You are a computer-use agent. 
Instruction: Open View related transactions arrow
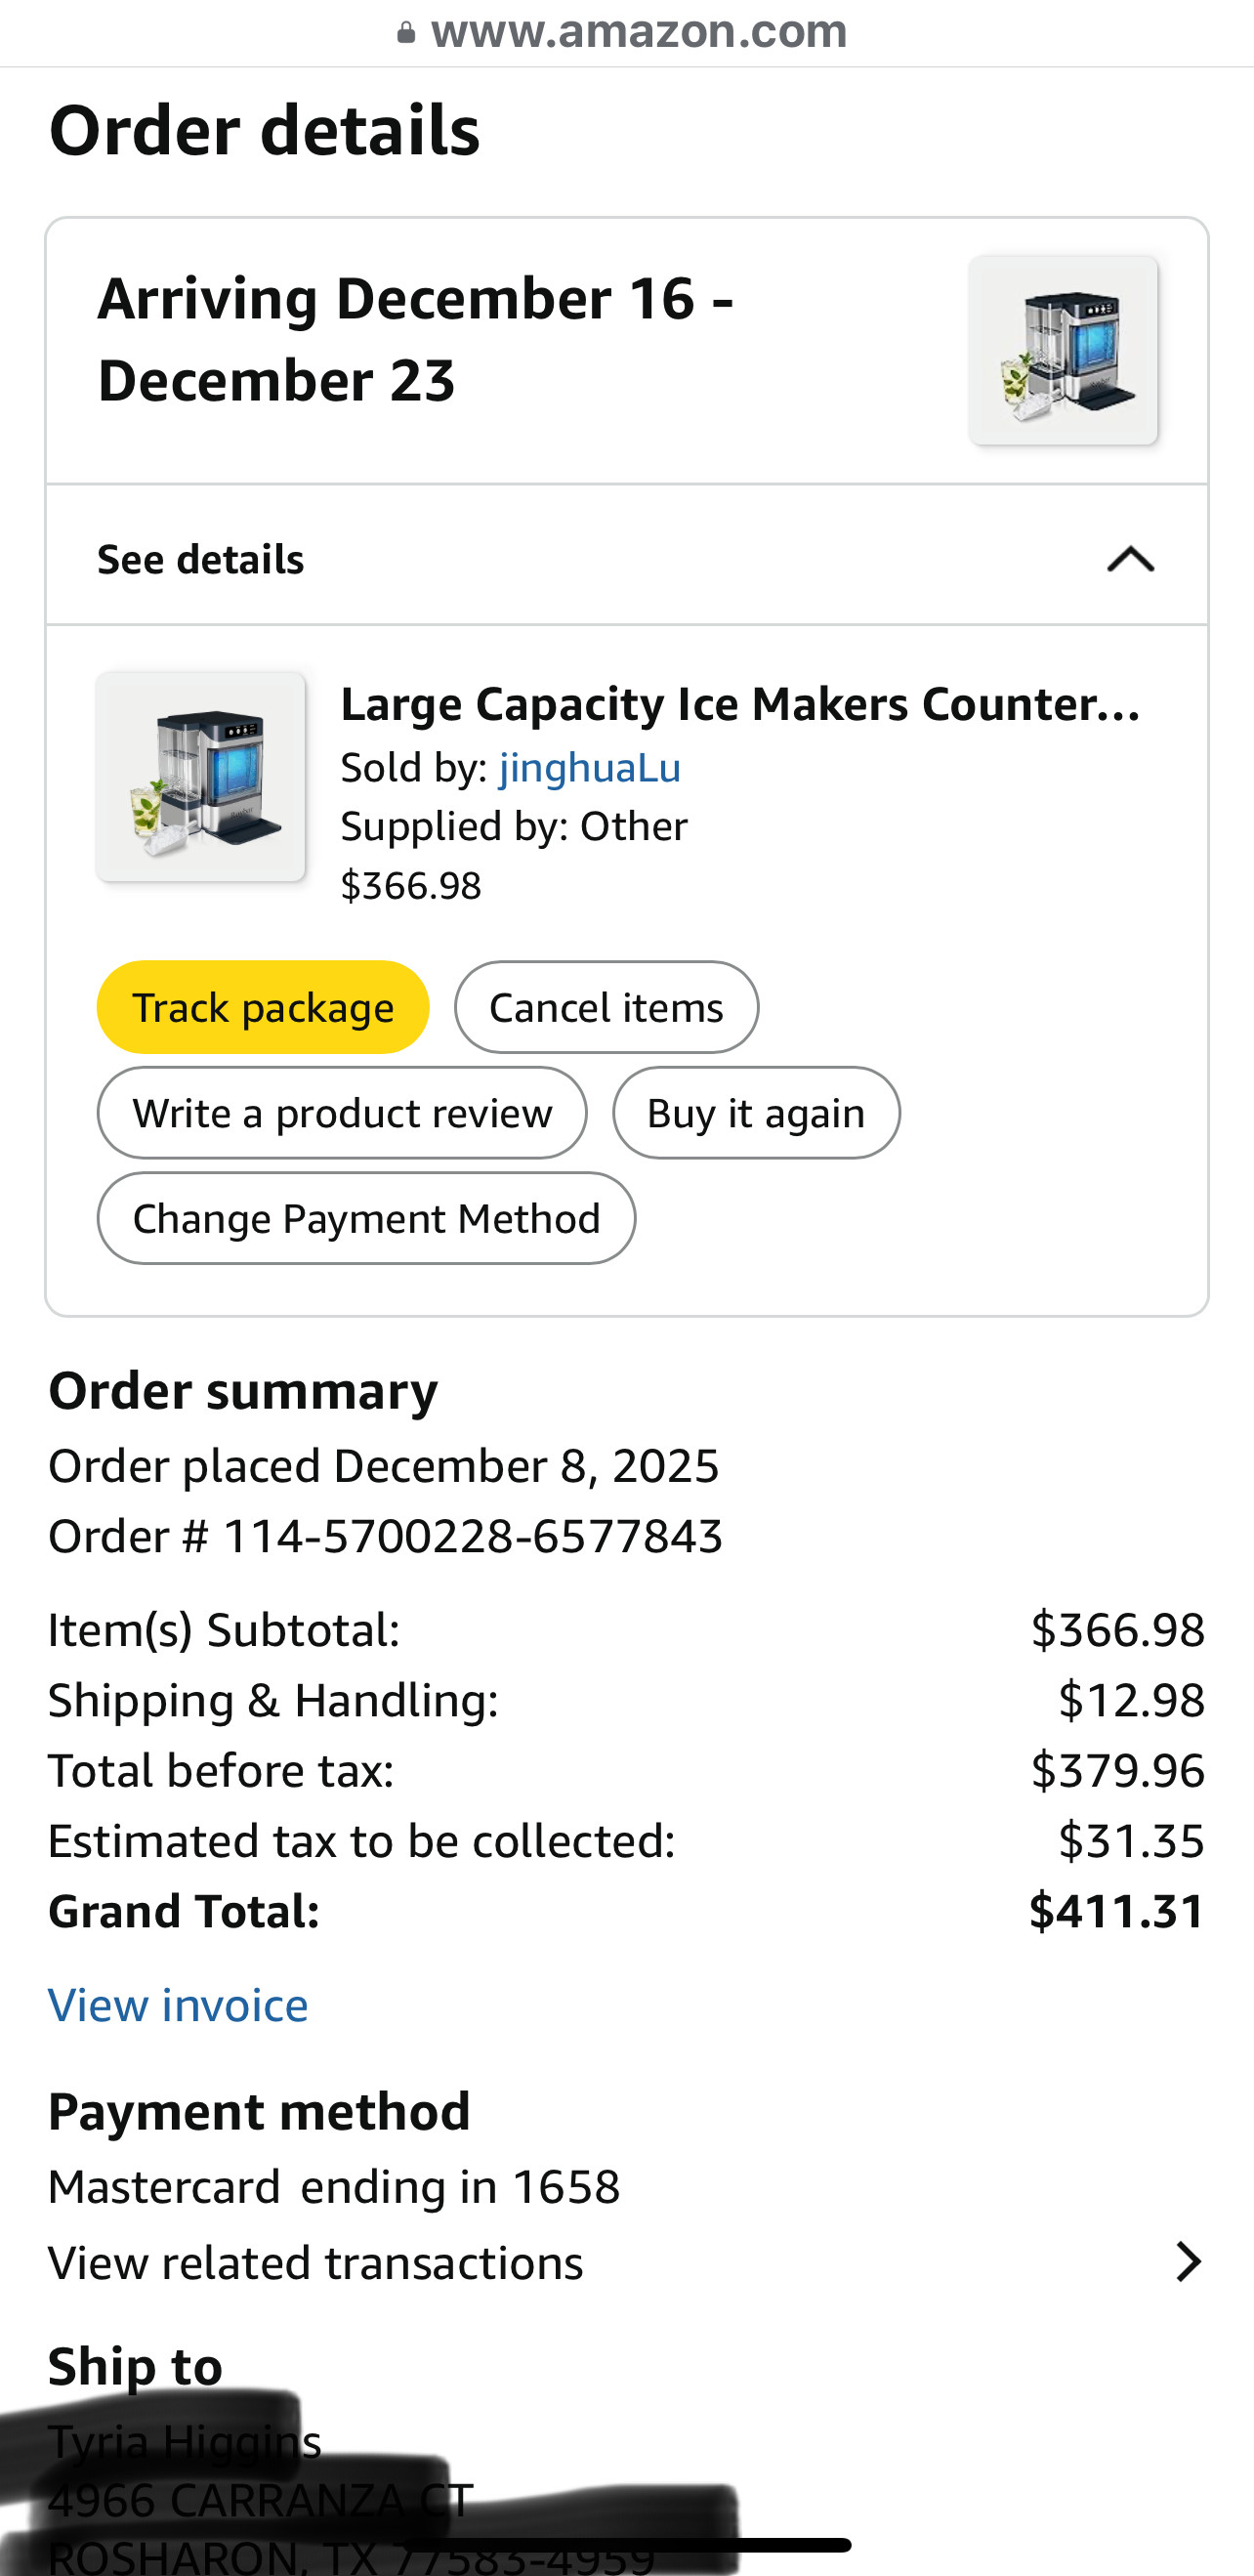pos(1188,2262)
